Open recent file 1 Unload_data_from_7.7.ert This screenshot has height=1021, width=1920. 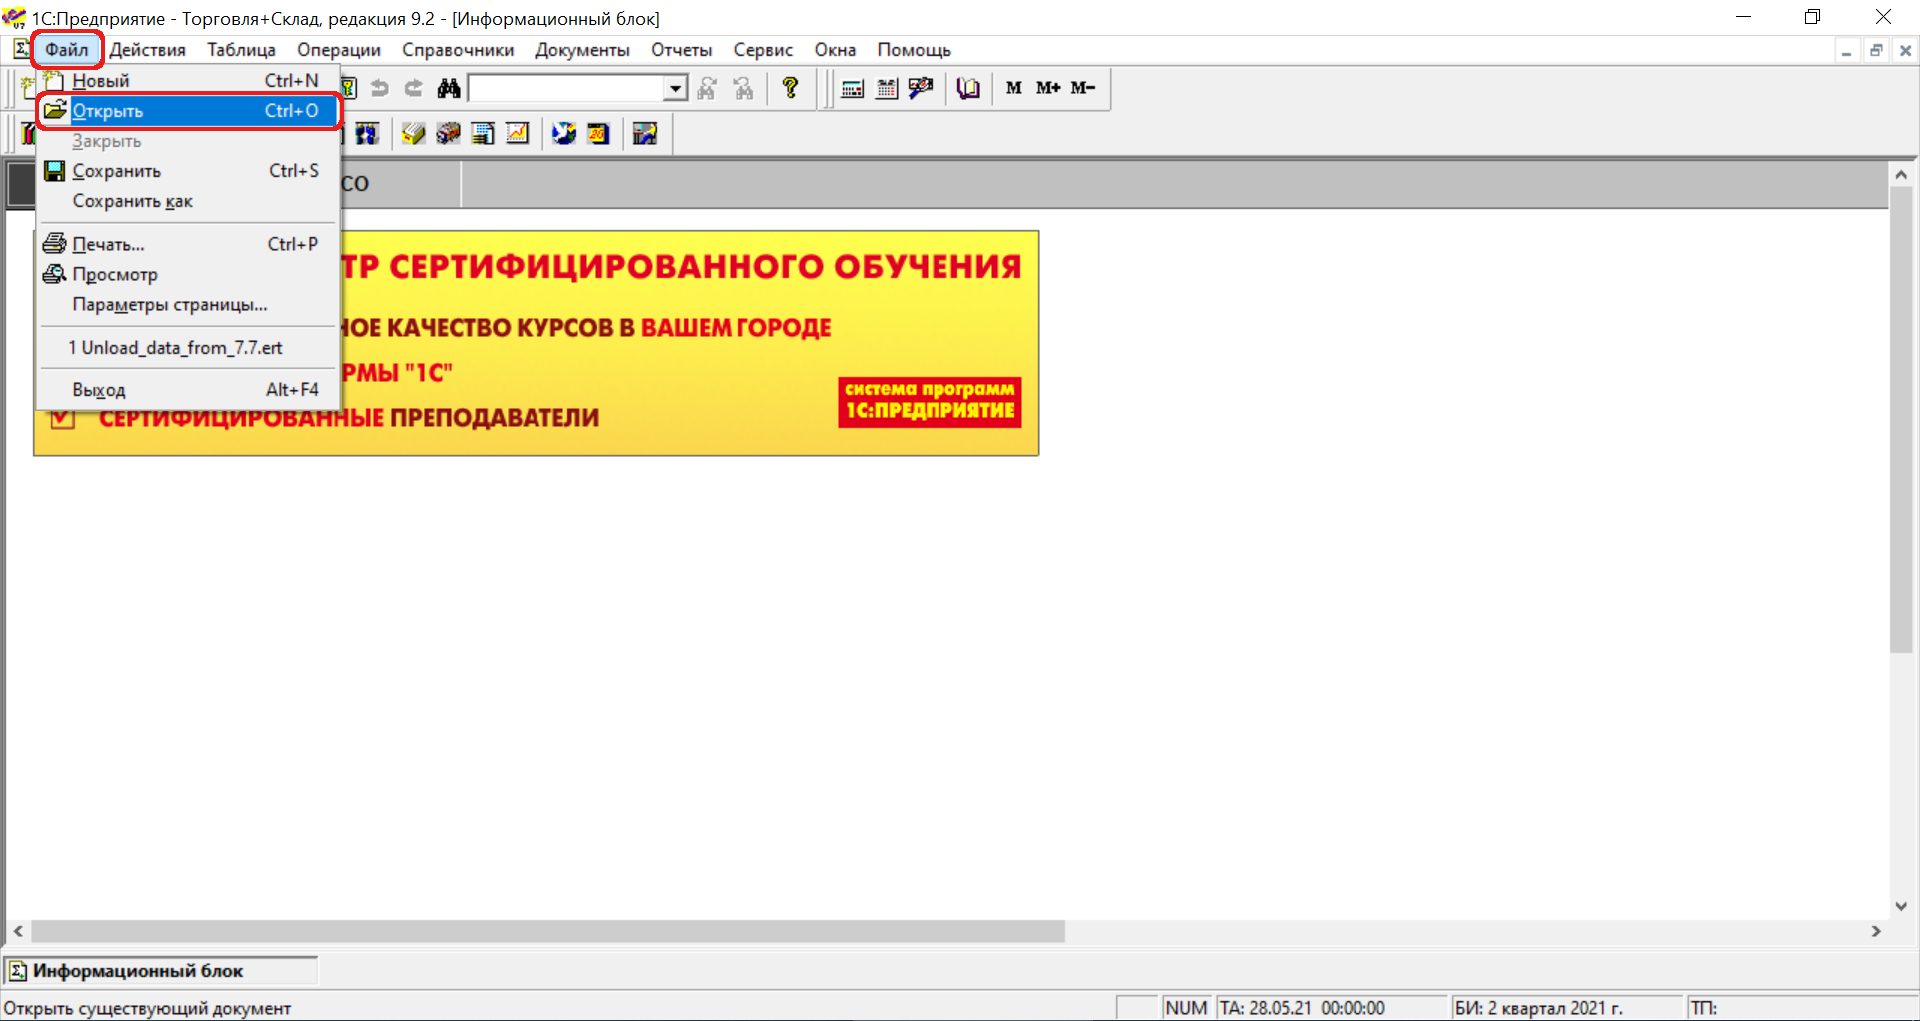click(189, 347)
